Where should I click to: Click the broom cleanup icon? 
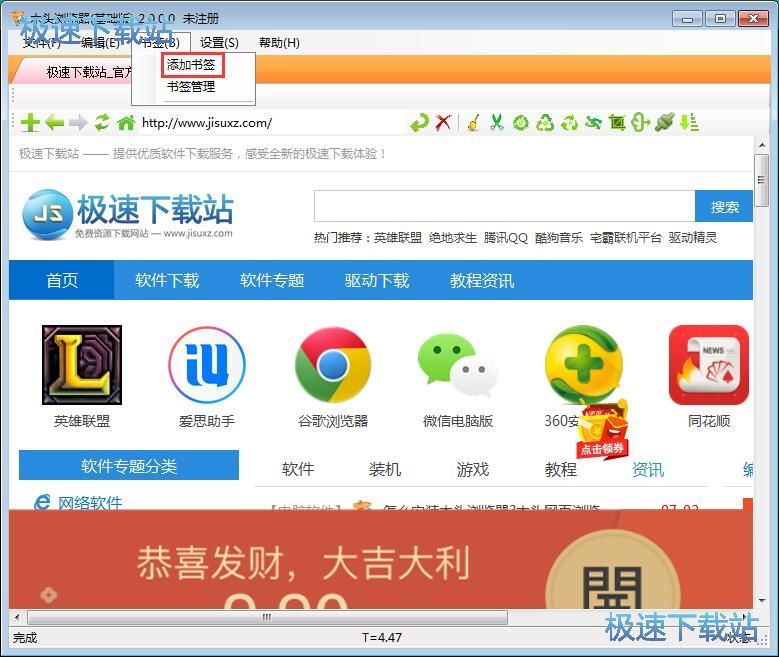474,122
